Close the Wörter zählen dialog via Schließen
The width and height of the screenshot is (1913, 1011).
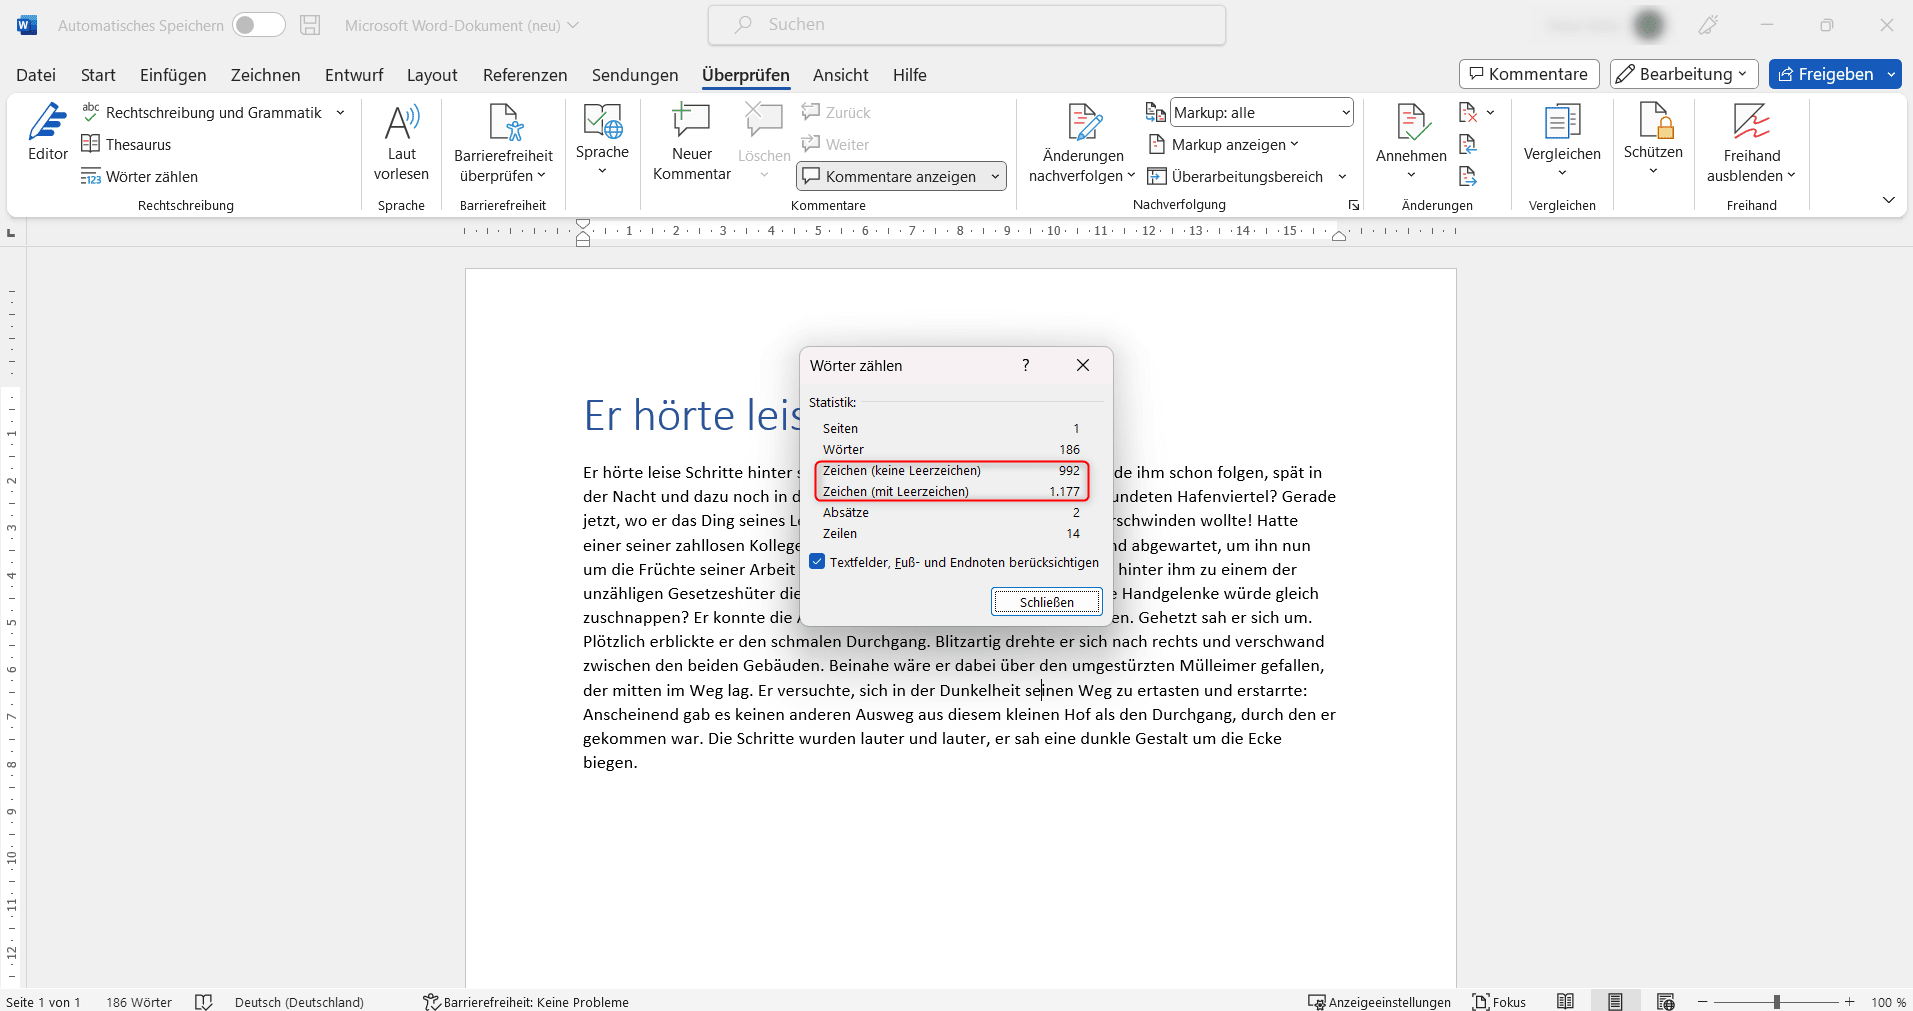point(1046,601)
